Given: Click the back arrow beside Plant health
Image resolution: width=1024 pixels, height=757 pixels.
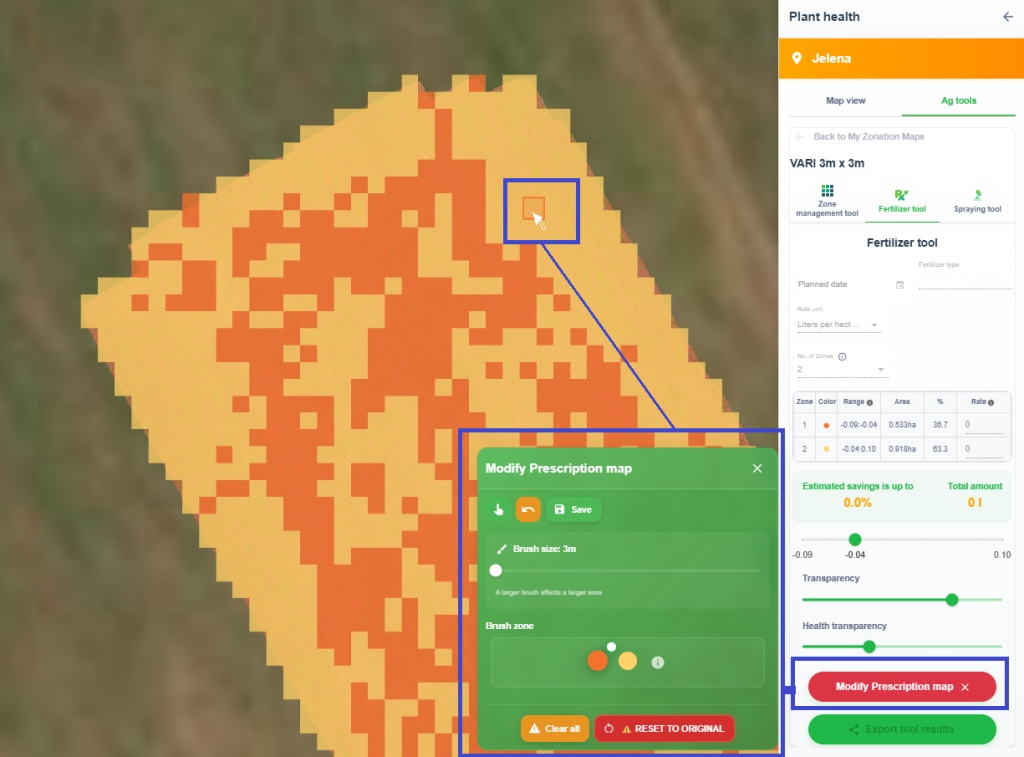Looking at the screenshot, I should [x=1007, y=17].
